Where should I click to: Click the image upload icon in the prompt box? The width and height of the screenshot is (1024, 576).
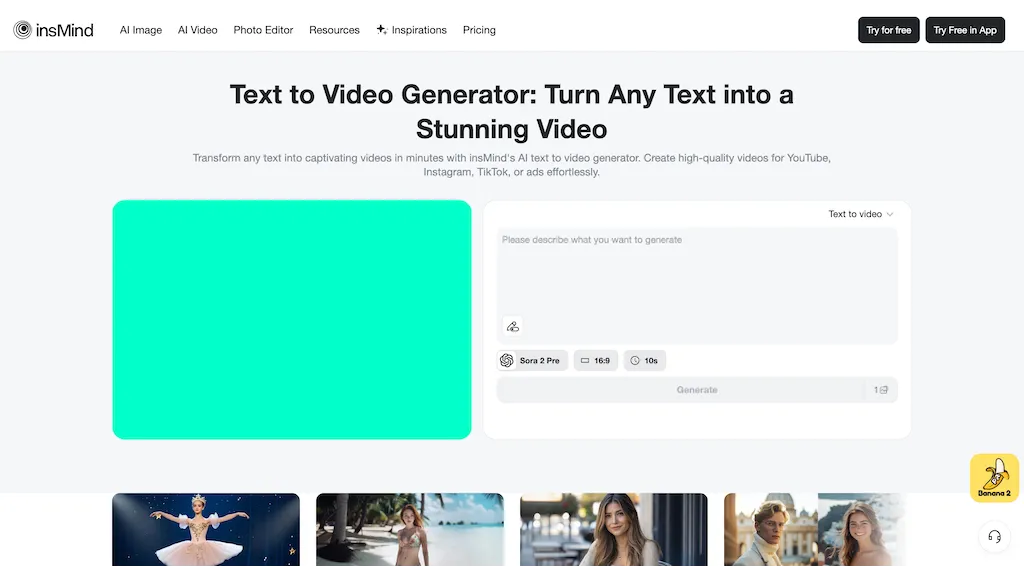click(513, 326)
